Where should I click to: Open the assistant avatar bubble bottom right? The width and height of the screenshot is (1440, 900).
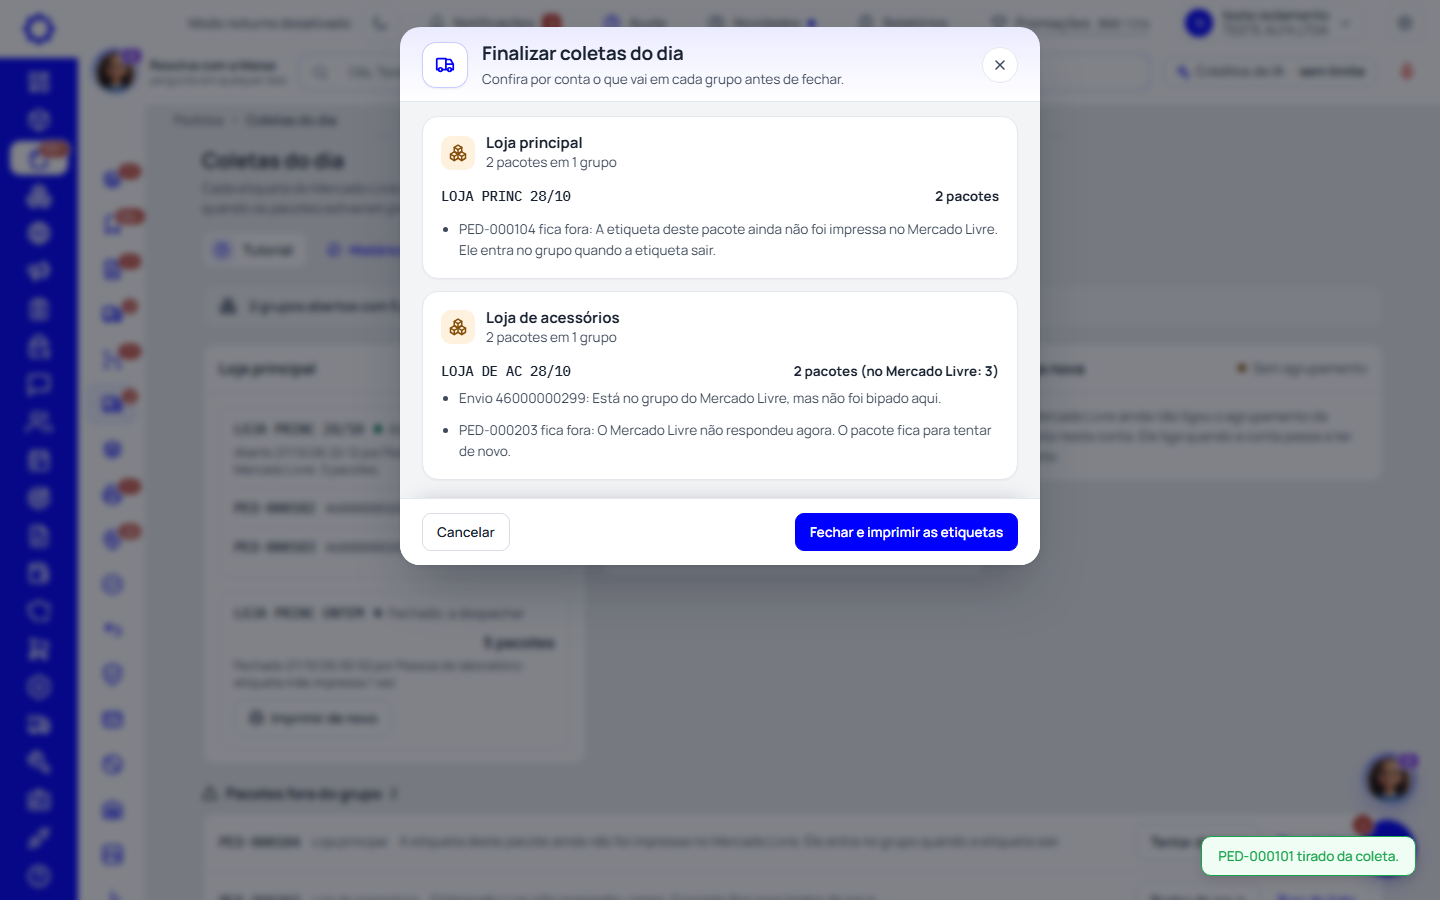[1389, 778]
